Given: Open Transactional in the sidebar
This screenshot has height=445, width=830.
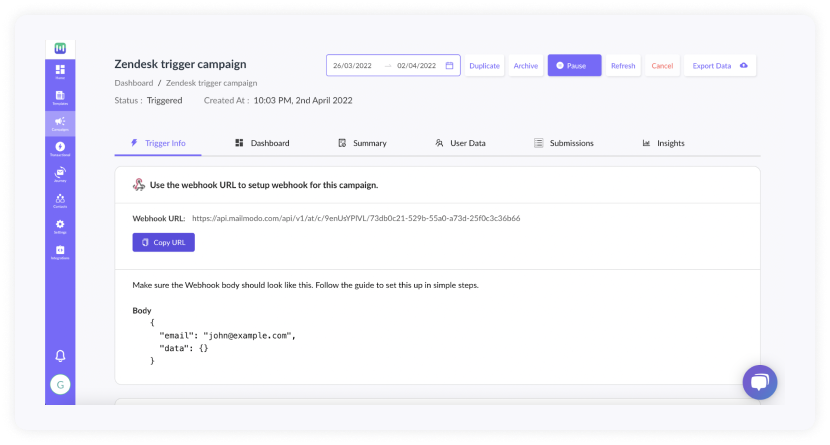Looking at the screenshot, I should tap(60, 149).
